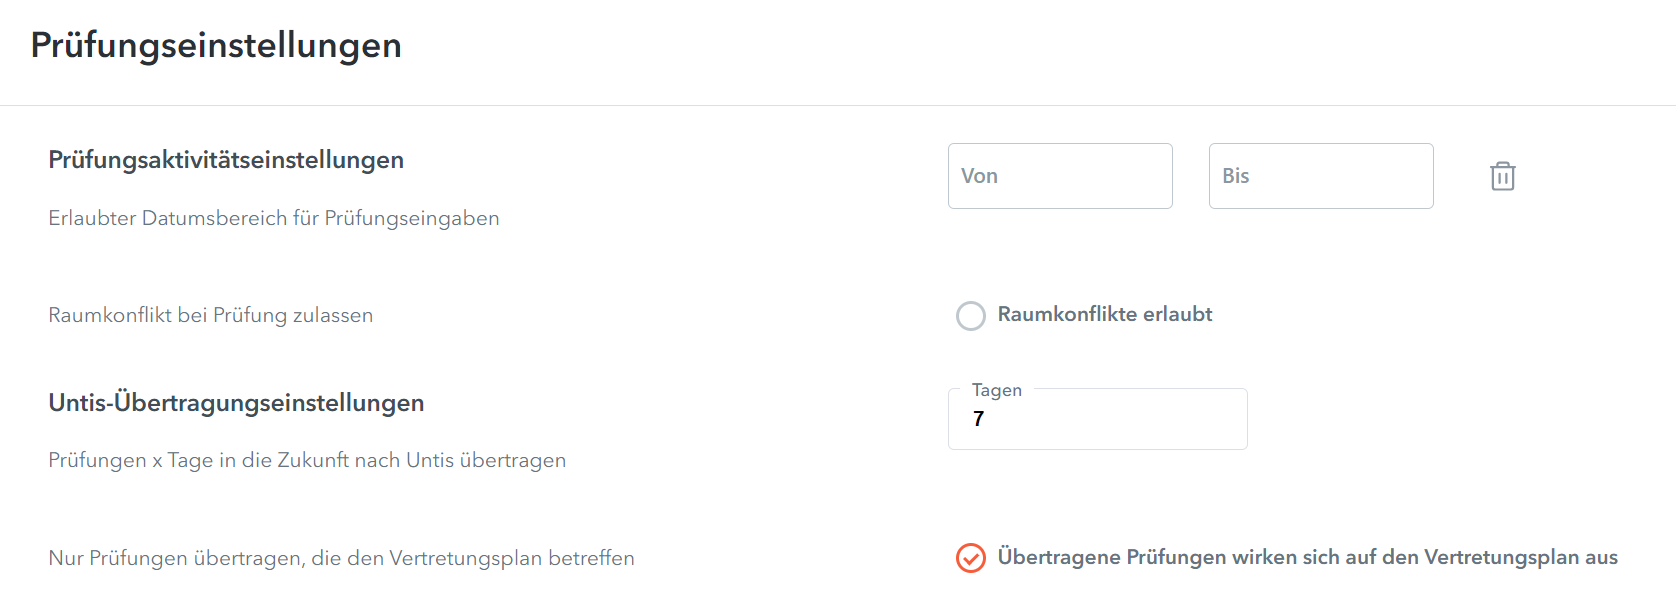Click the 'Von' placeholder text
Image resolution: width=1676 pixels, height=612 pixels.
tap(979, 176)
